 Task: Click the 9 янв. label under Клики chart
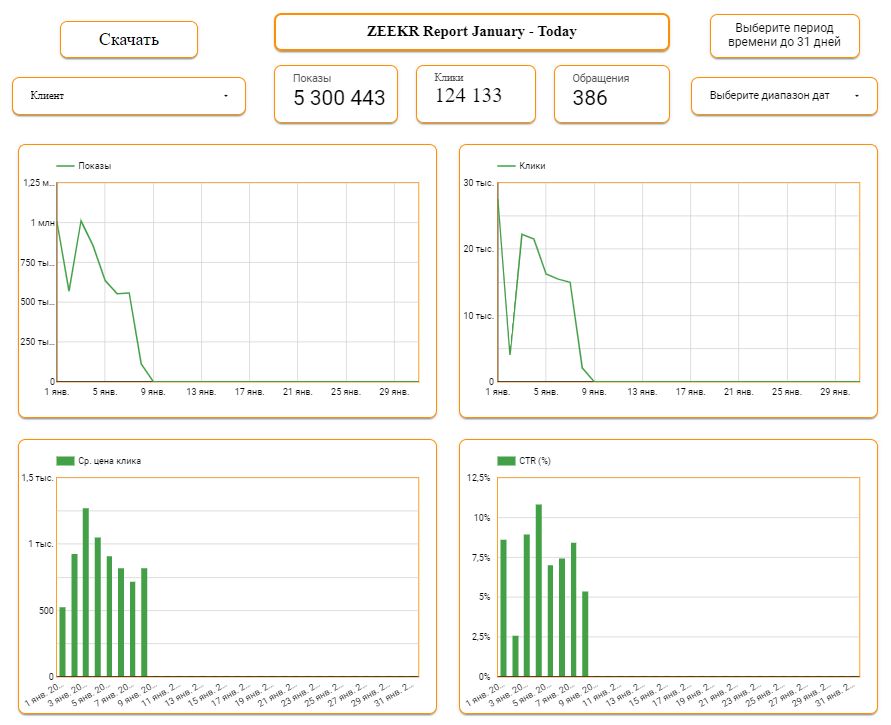(594, 392)
